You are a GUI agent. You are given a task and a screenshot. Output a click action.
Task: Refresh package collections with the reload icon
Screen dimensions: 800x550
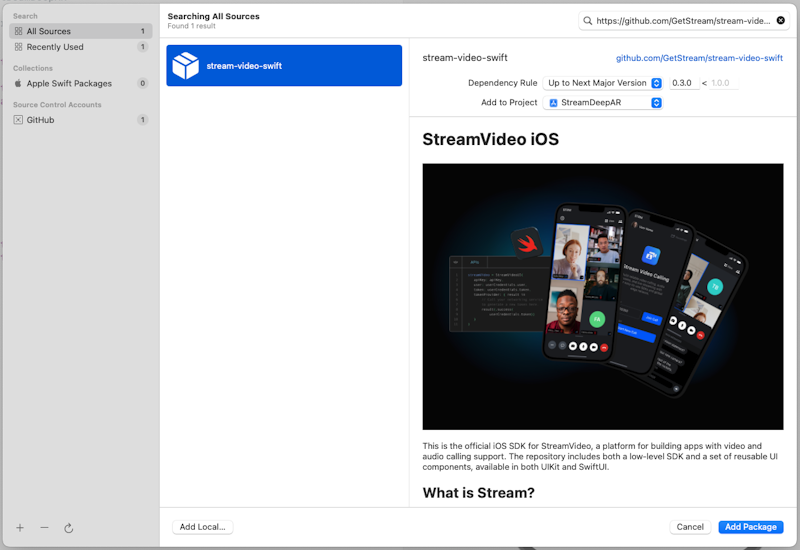click(69, 527)
